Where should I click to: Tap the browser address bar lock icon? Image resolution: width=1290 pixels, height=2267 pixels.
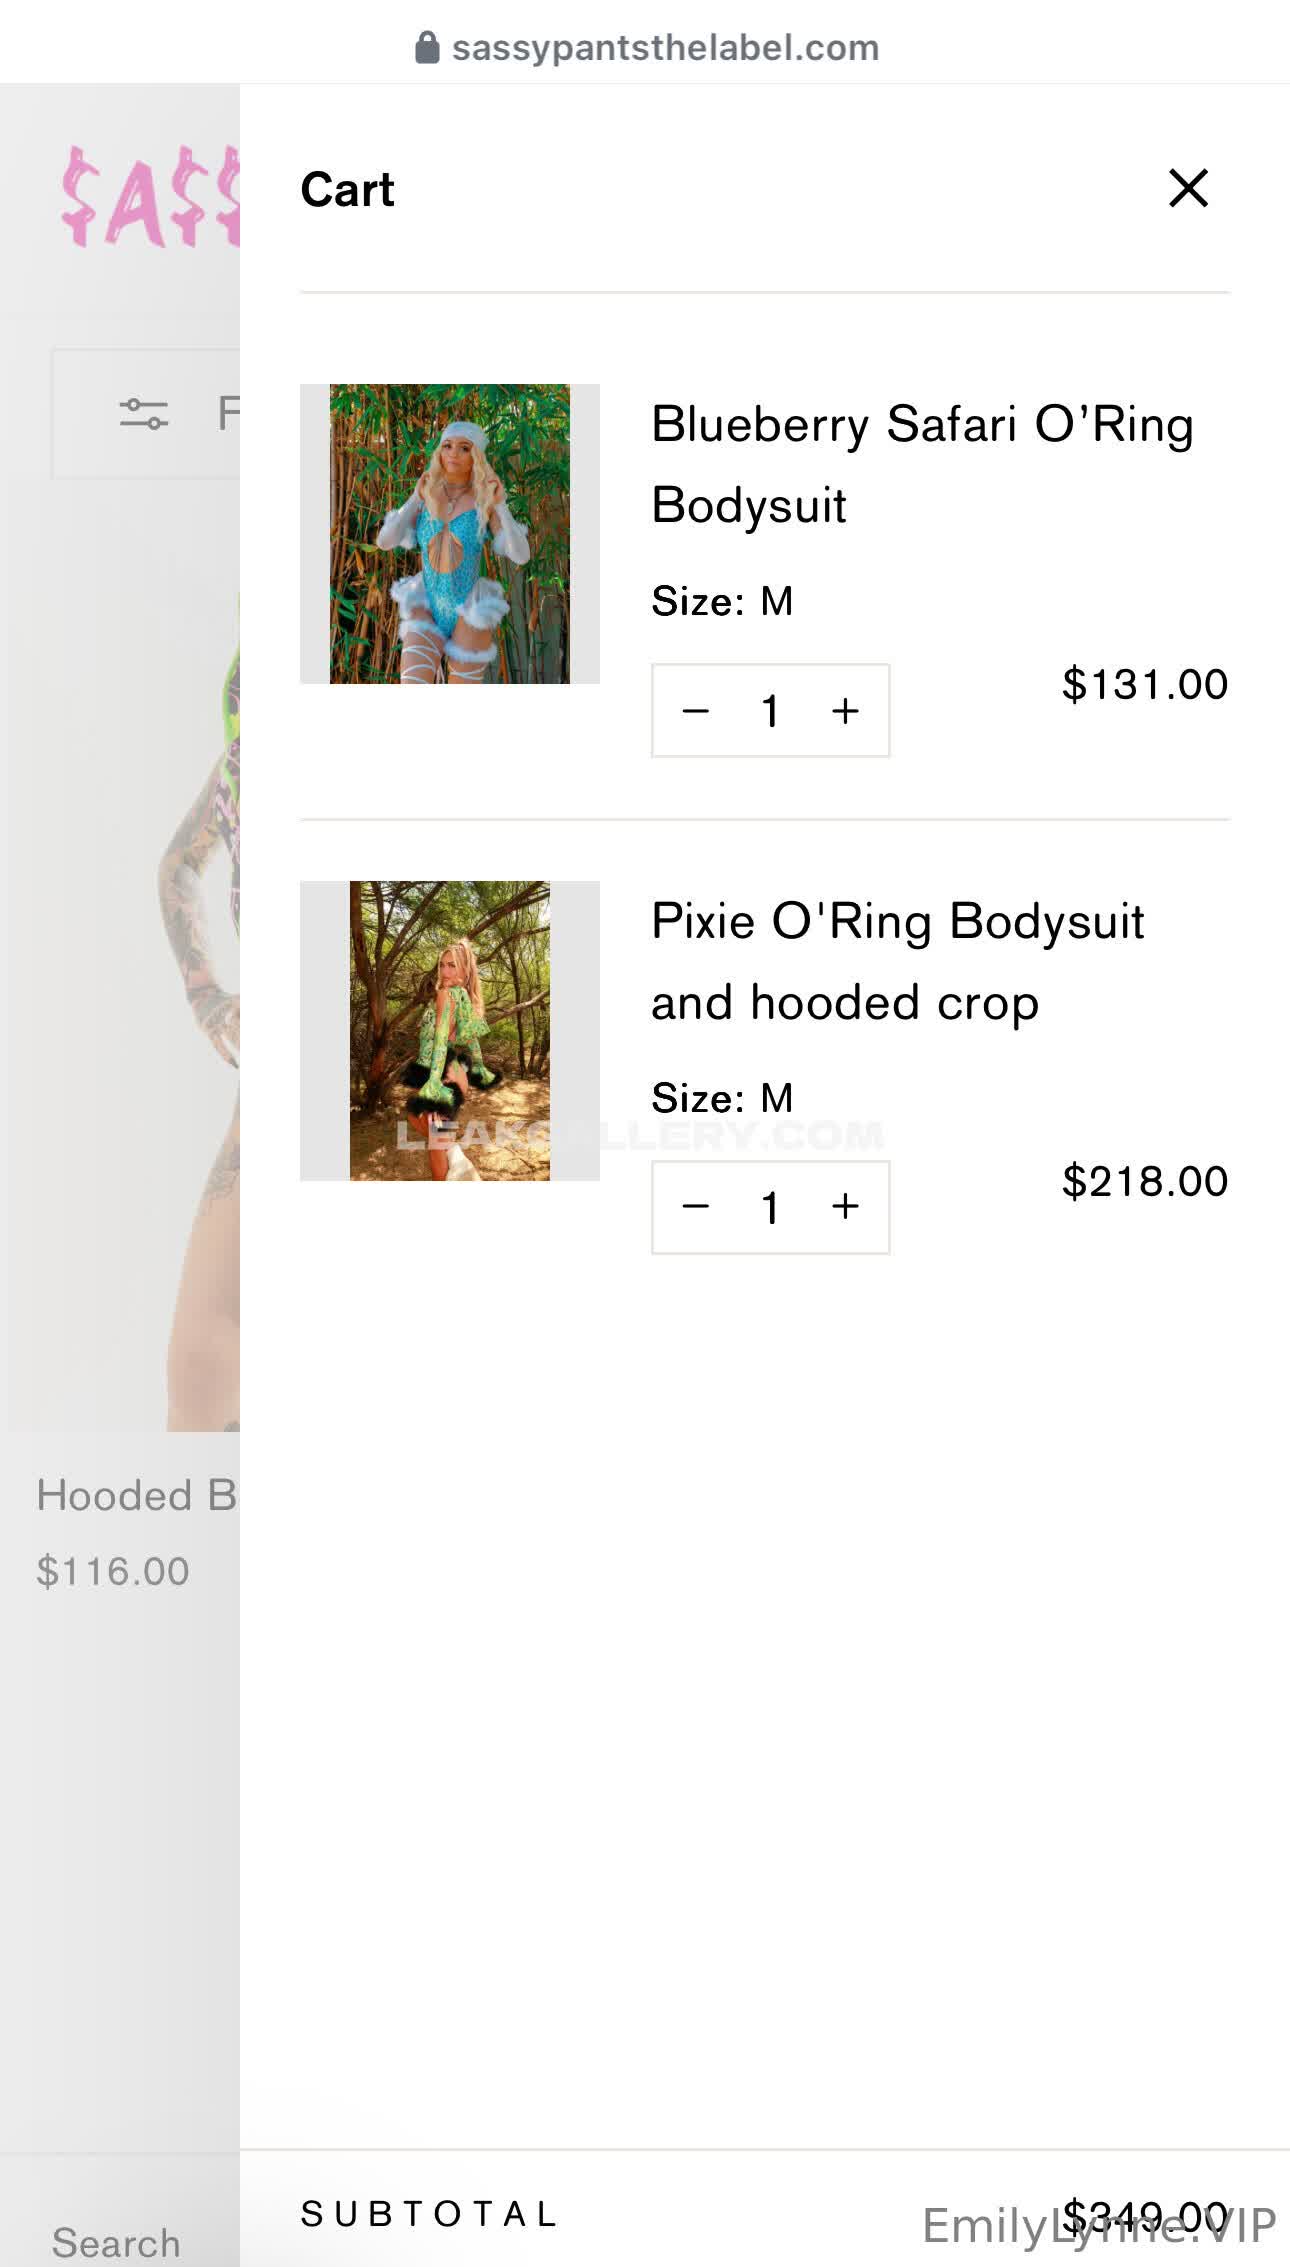[427, 47]
